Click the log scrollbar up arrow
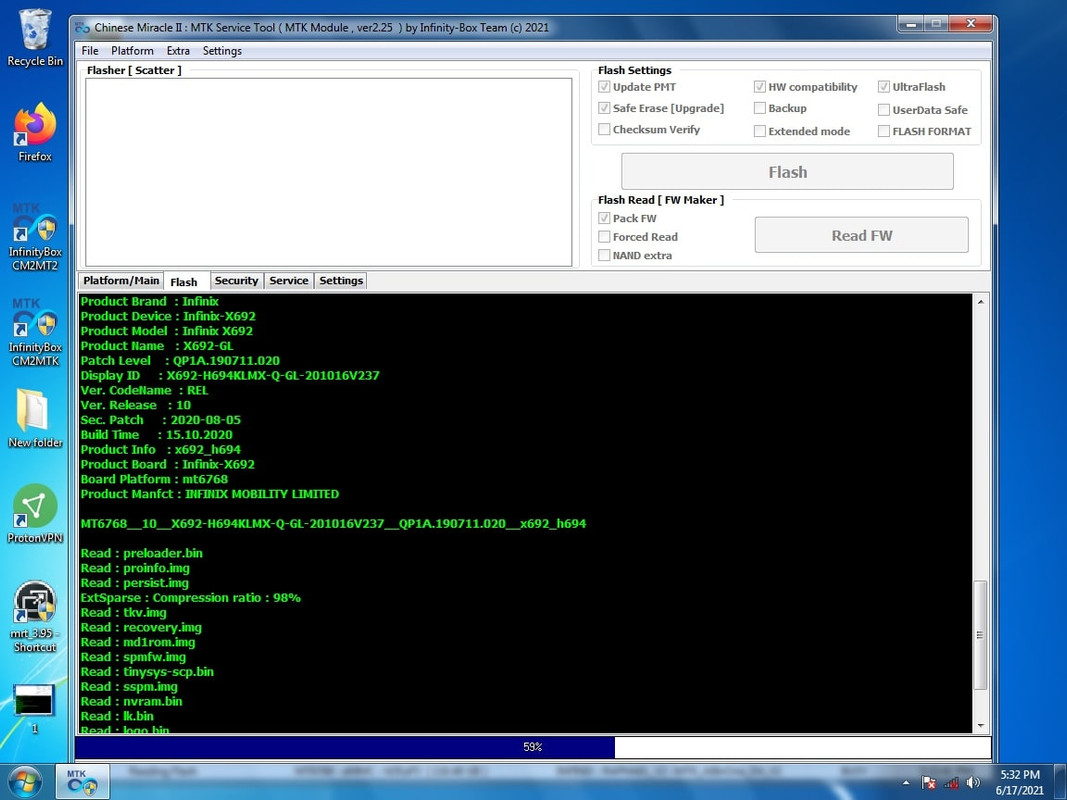The height and width of the screenshot is (800, 1067). point(981,301)
